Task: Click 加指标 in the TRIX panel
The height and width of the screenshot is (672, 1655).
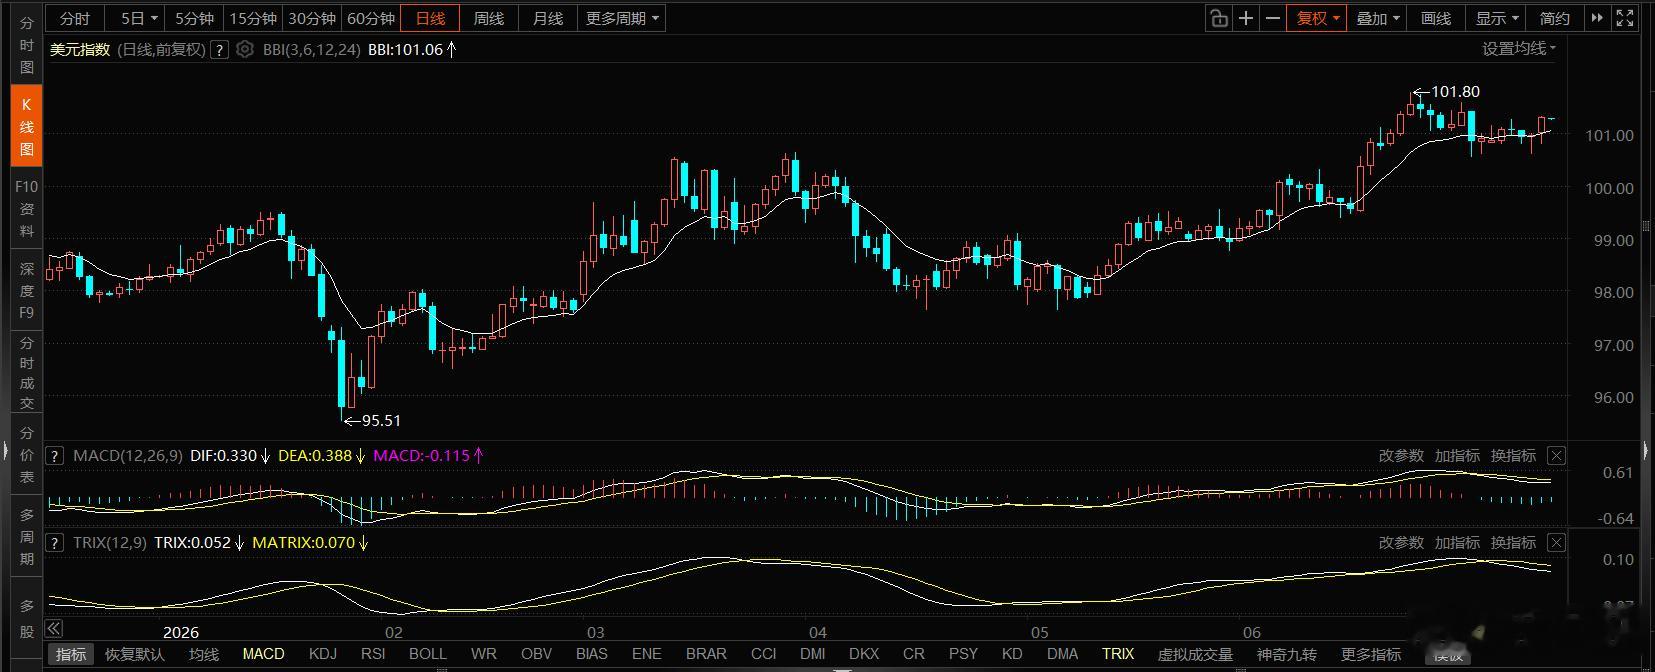Action: [x=1457, y=542]
